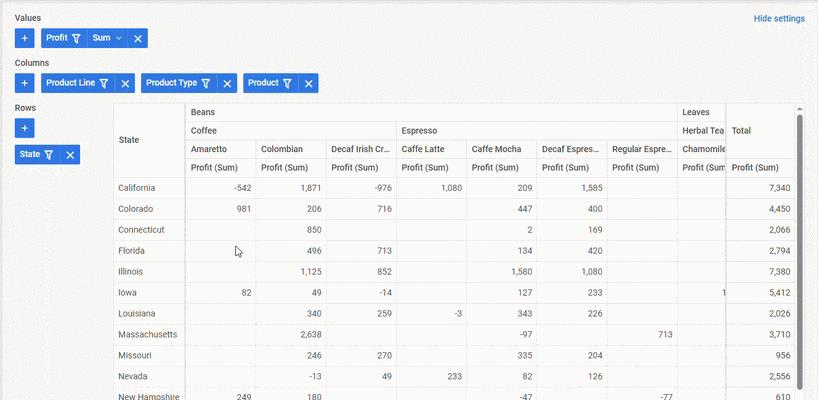Click Connecticut Colombian cell 850

coord(291,229)
